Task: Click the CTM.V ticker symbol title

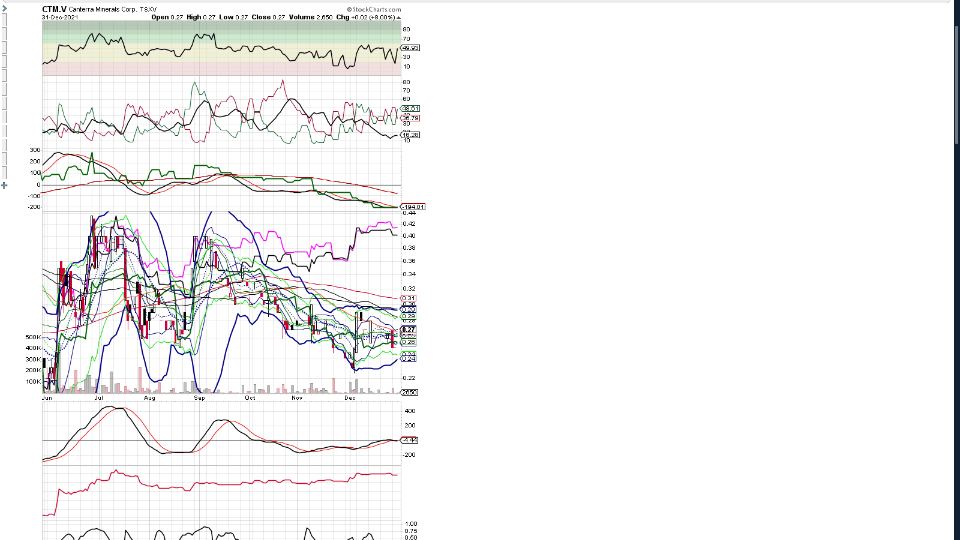Action: (55, 9)
